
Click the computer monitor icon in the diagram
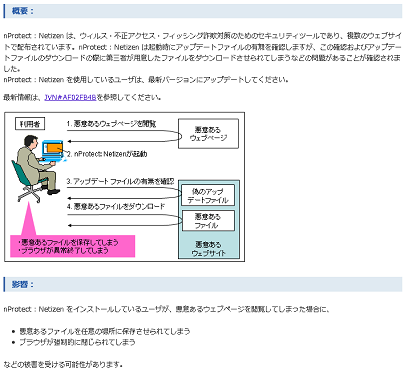[53, 150]
